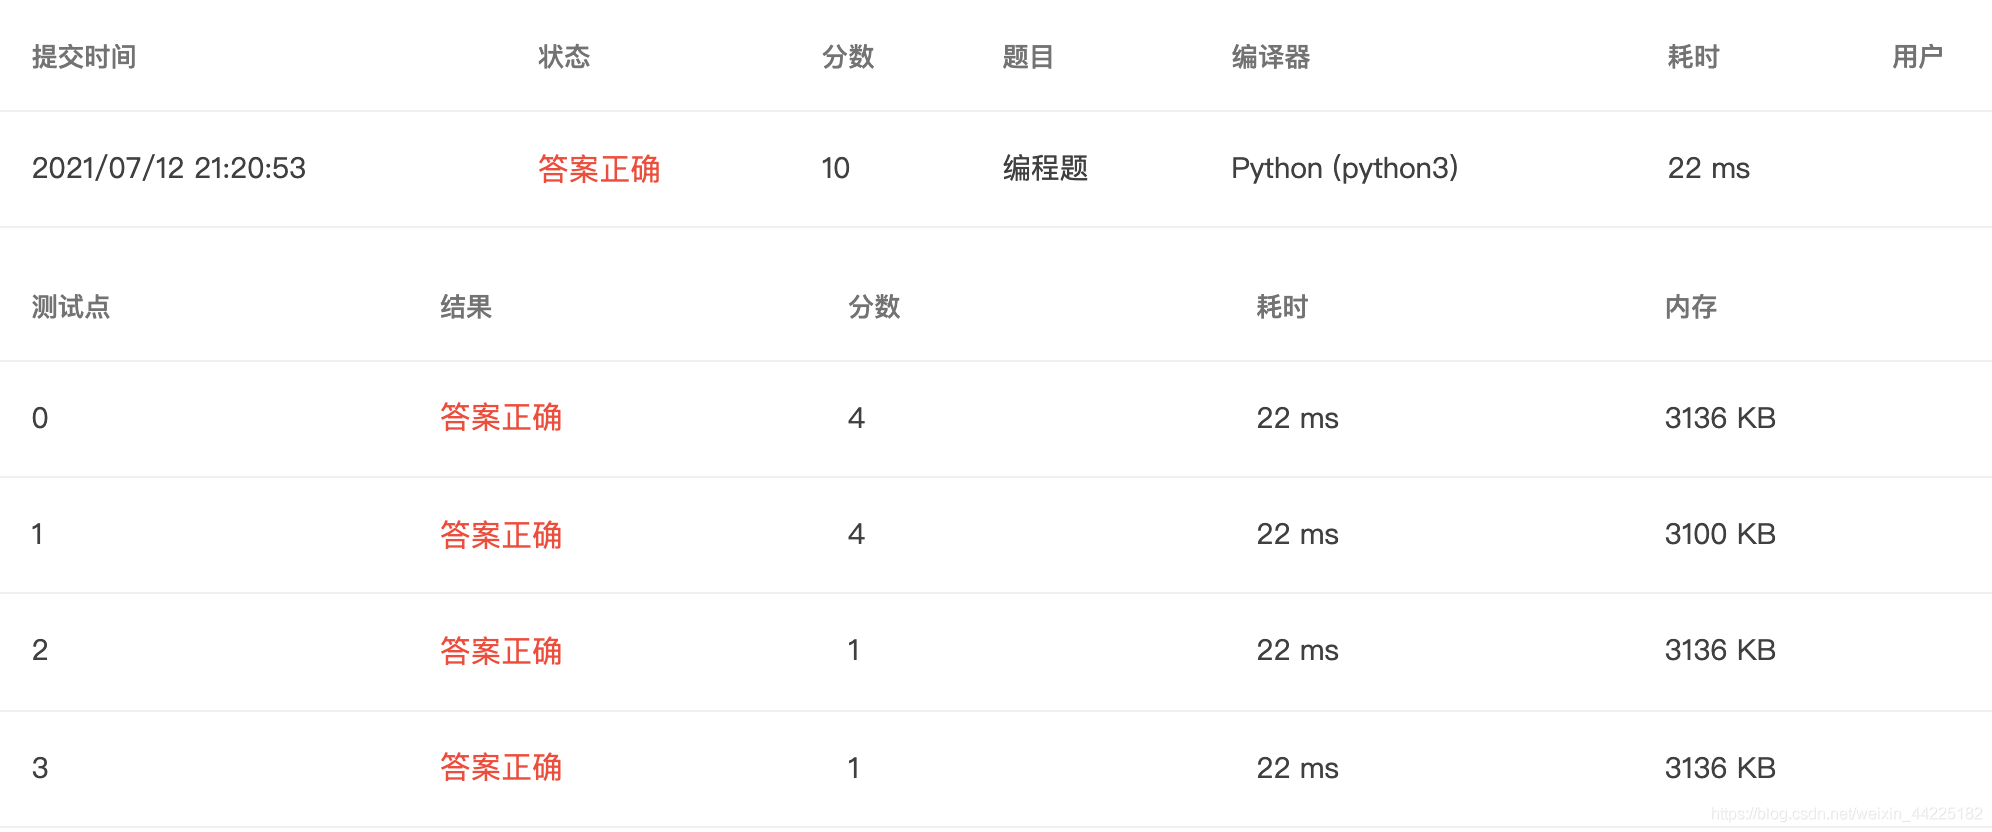
Task: Click the 22 ms time for test point 3
Action: (1297, 768)
